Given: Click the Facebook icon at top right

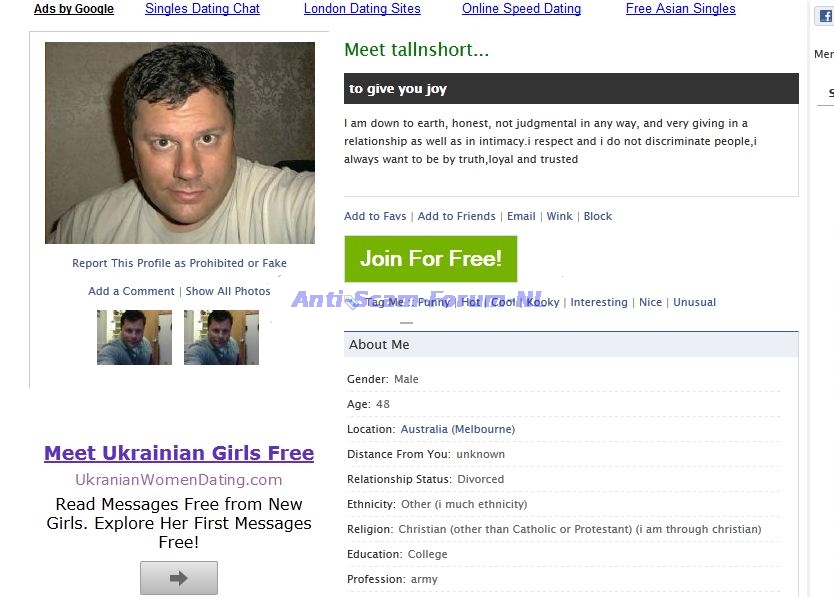Looking at the screenshot, I should (827, 16).
